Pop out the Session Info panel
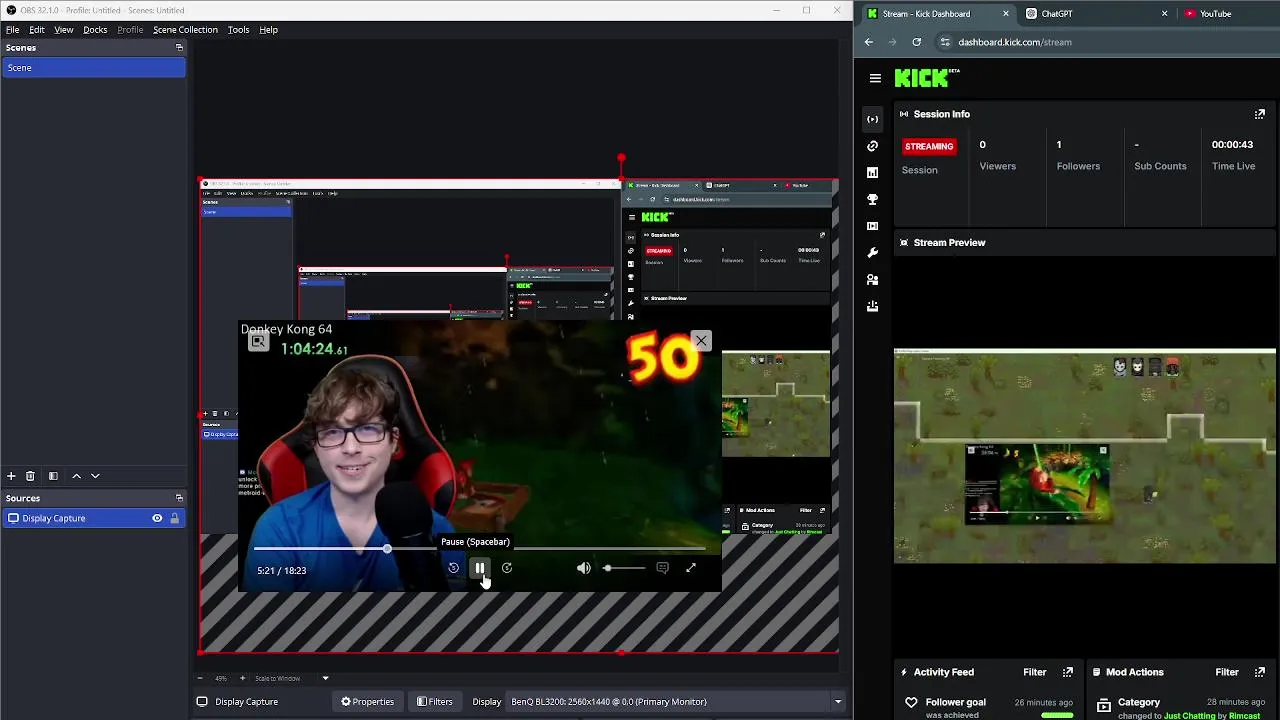The height and width of the screenshot is (720, 1280). tap(1259, 114)
